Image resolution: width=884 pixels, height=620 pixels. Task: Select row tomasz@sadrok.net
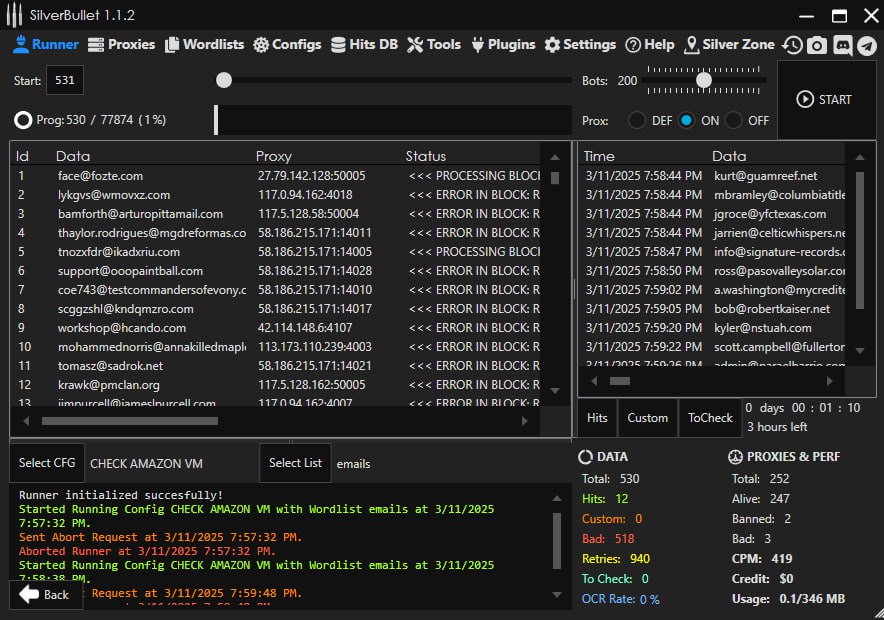tap(275, 366)
